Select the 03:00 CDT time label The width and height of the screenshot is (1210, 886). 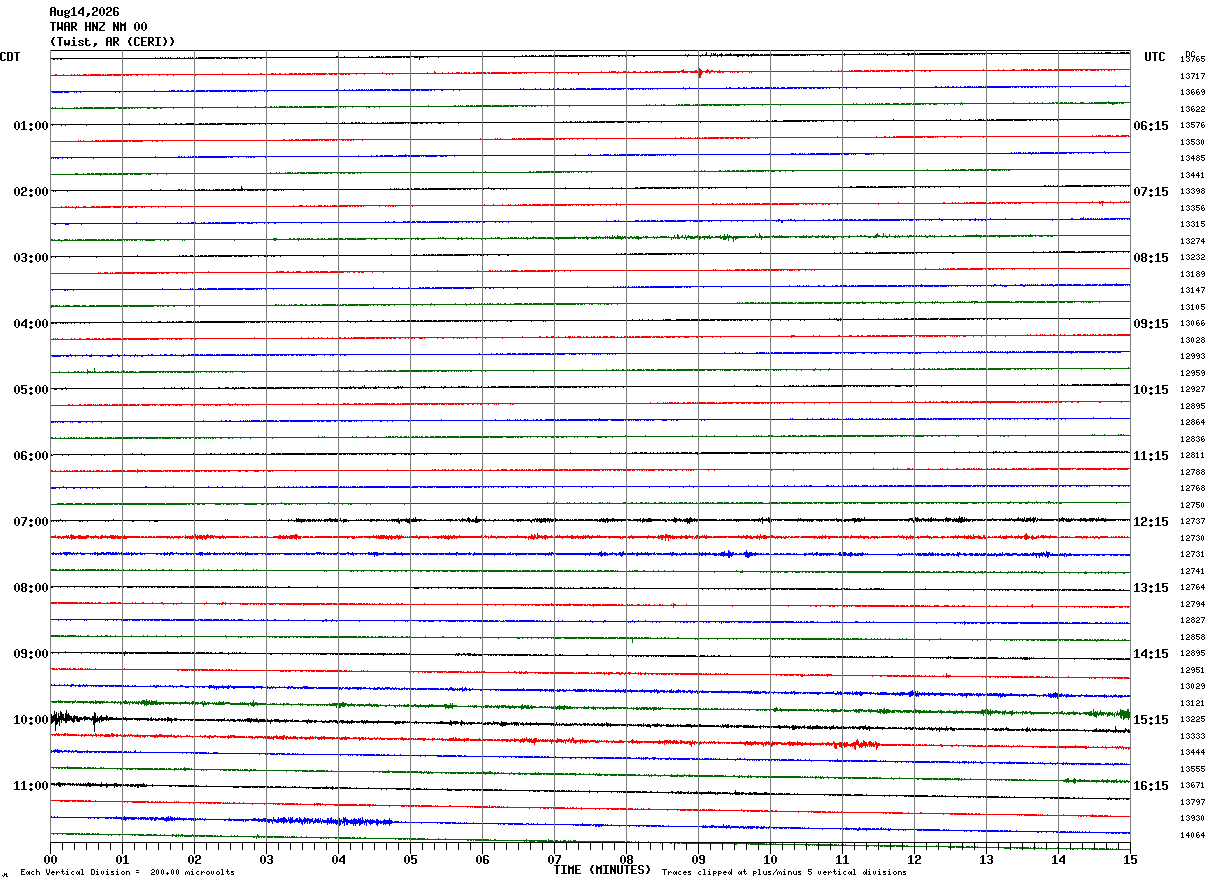[31, 258]
